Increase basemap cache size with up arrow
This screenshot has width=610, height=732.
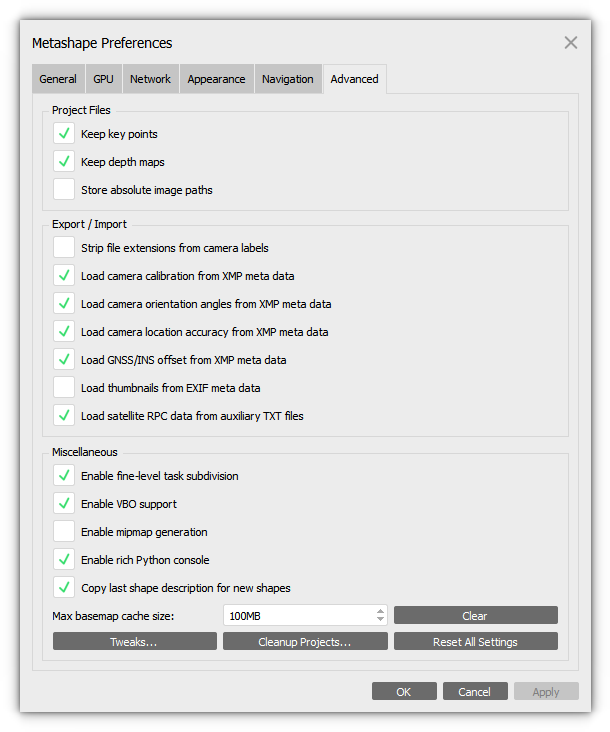pos(380,611)
